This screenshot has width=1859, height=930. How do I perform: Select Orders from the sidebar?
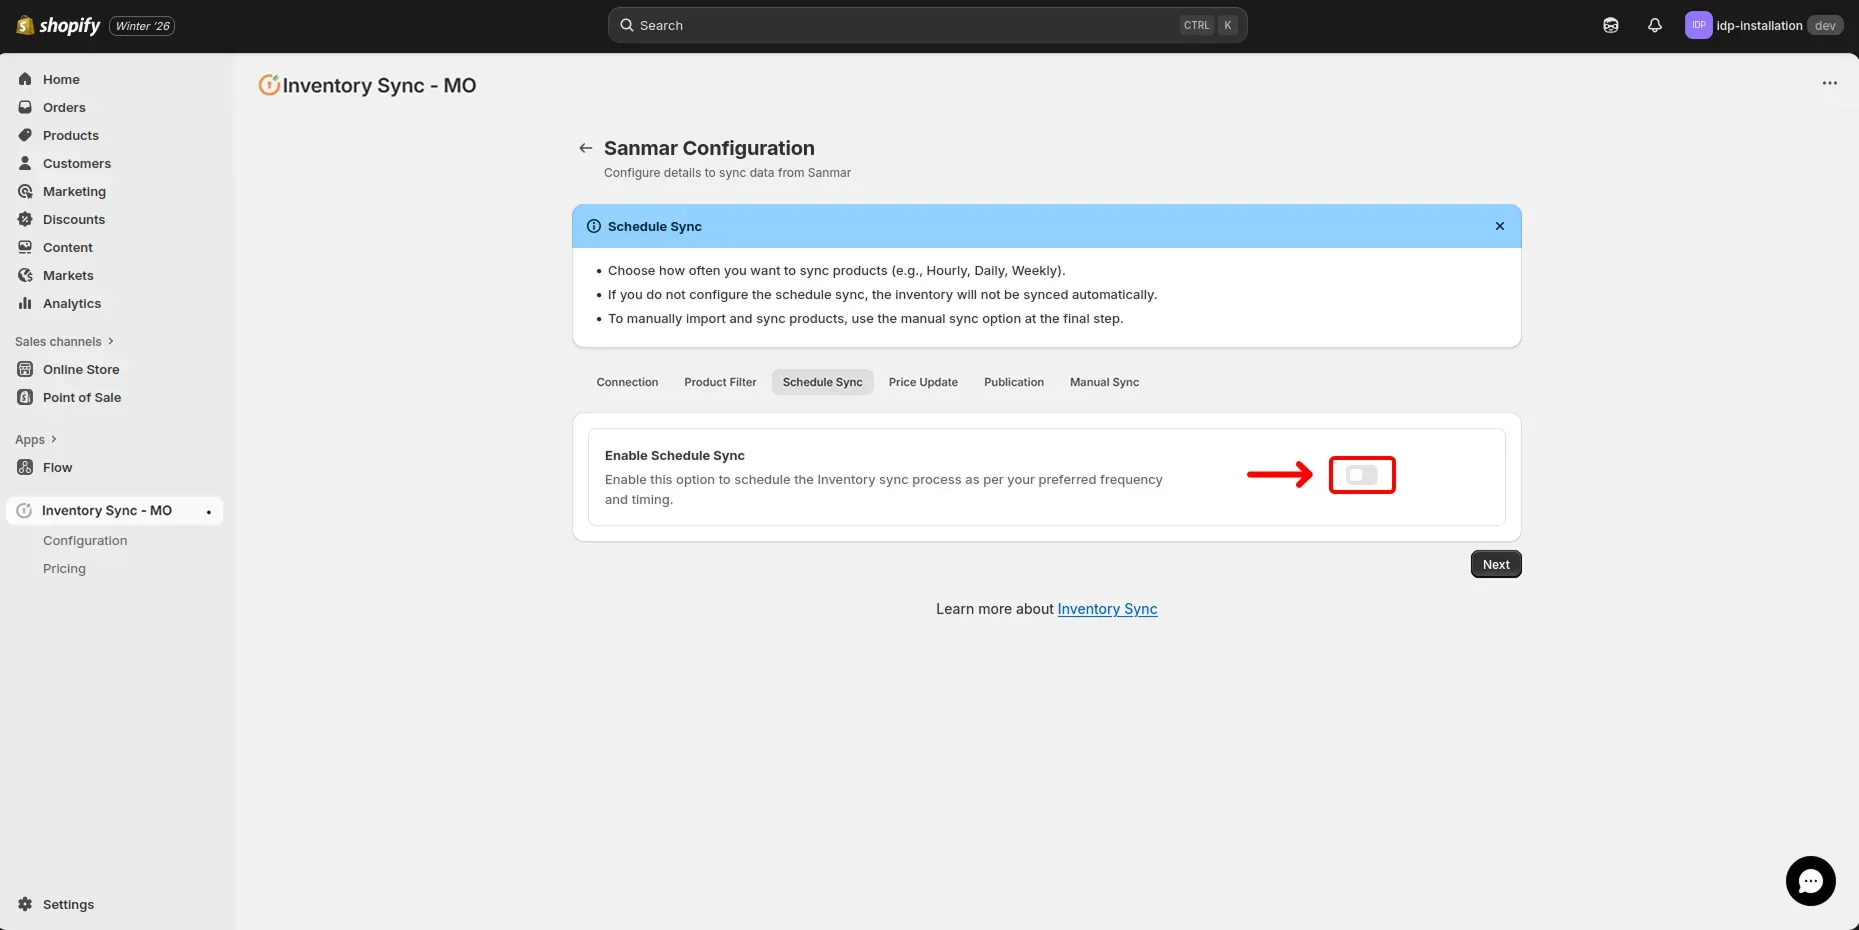click(64, 107)
